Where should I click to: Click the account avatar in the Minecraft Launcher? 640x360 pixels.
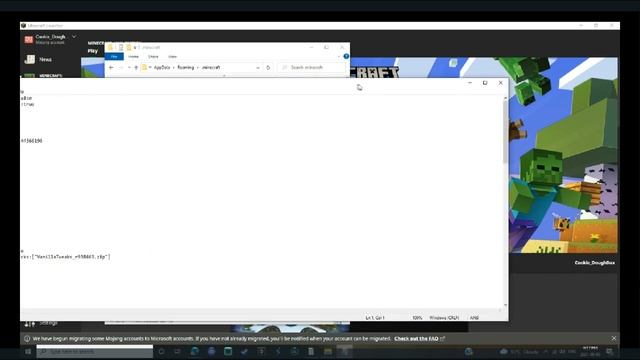tap(29, 40)
